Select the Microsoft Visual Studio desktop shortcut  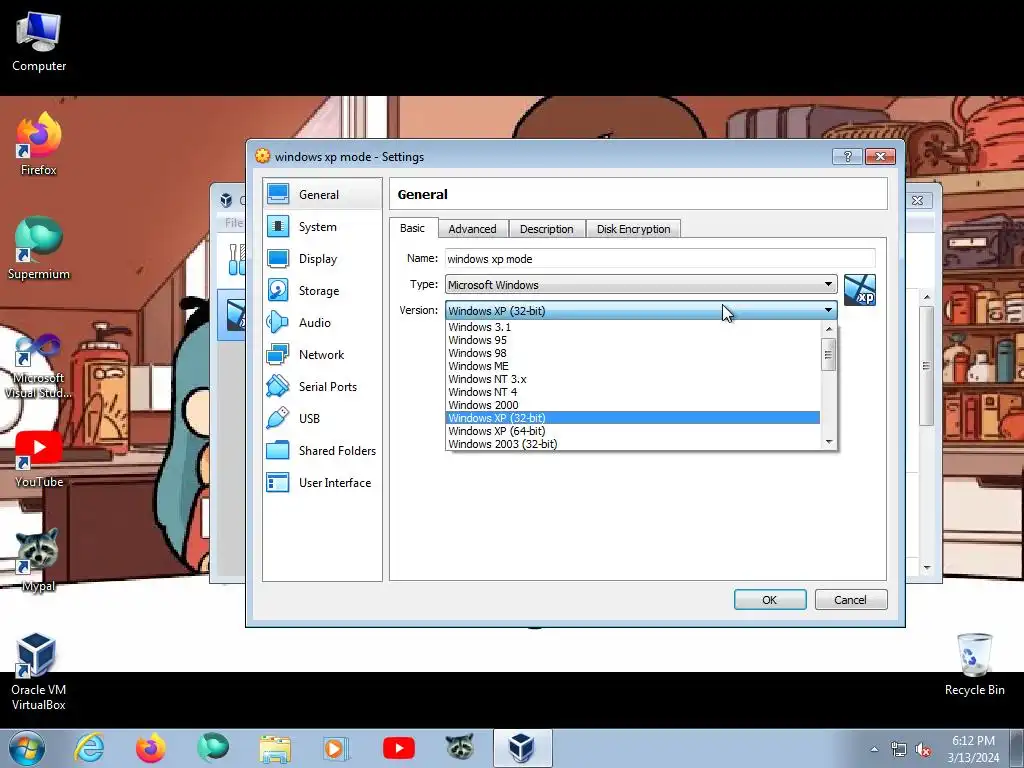(x=39, y=366)
